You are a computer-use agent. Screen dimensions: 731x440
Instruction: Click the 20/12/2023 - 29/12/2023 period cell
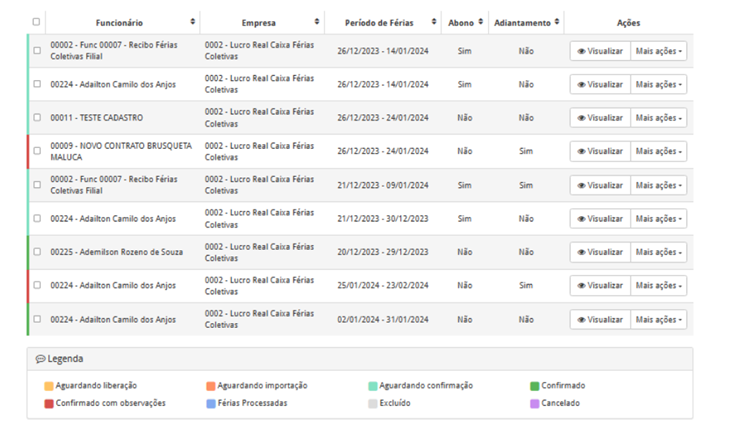click(x=382, y=252)
